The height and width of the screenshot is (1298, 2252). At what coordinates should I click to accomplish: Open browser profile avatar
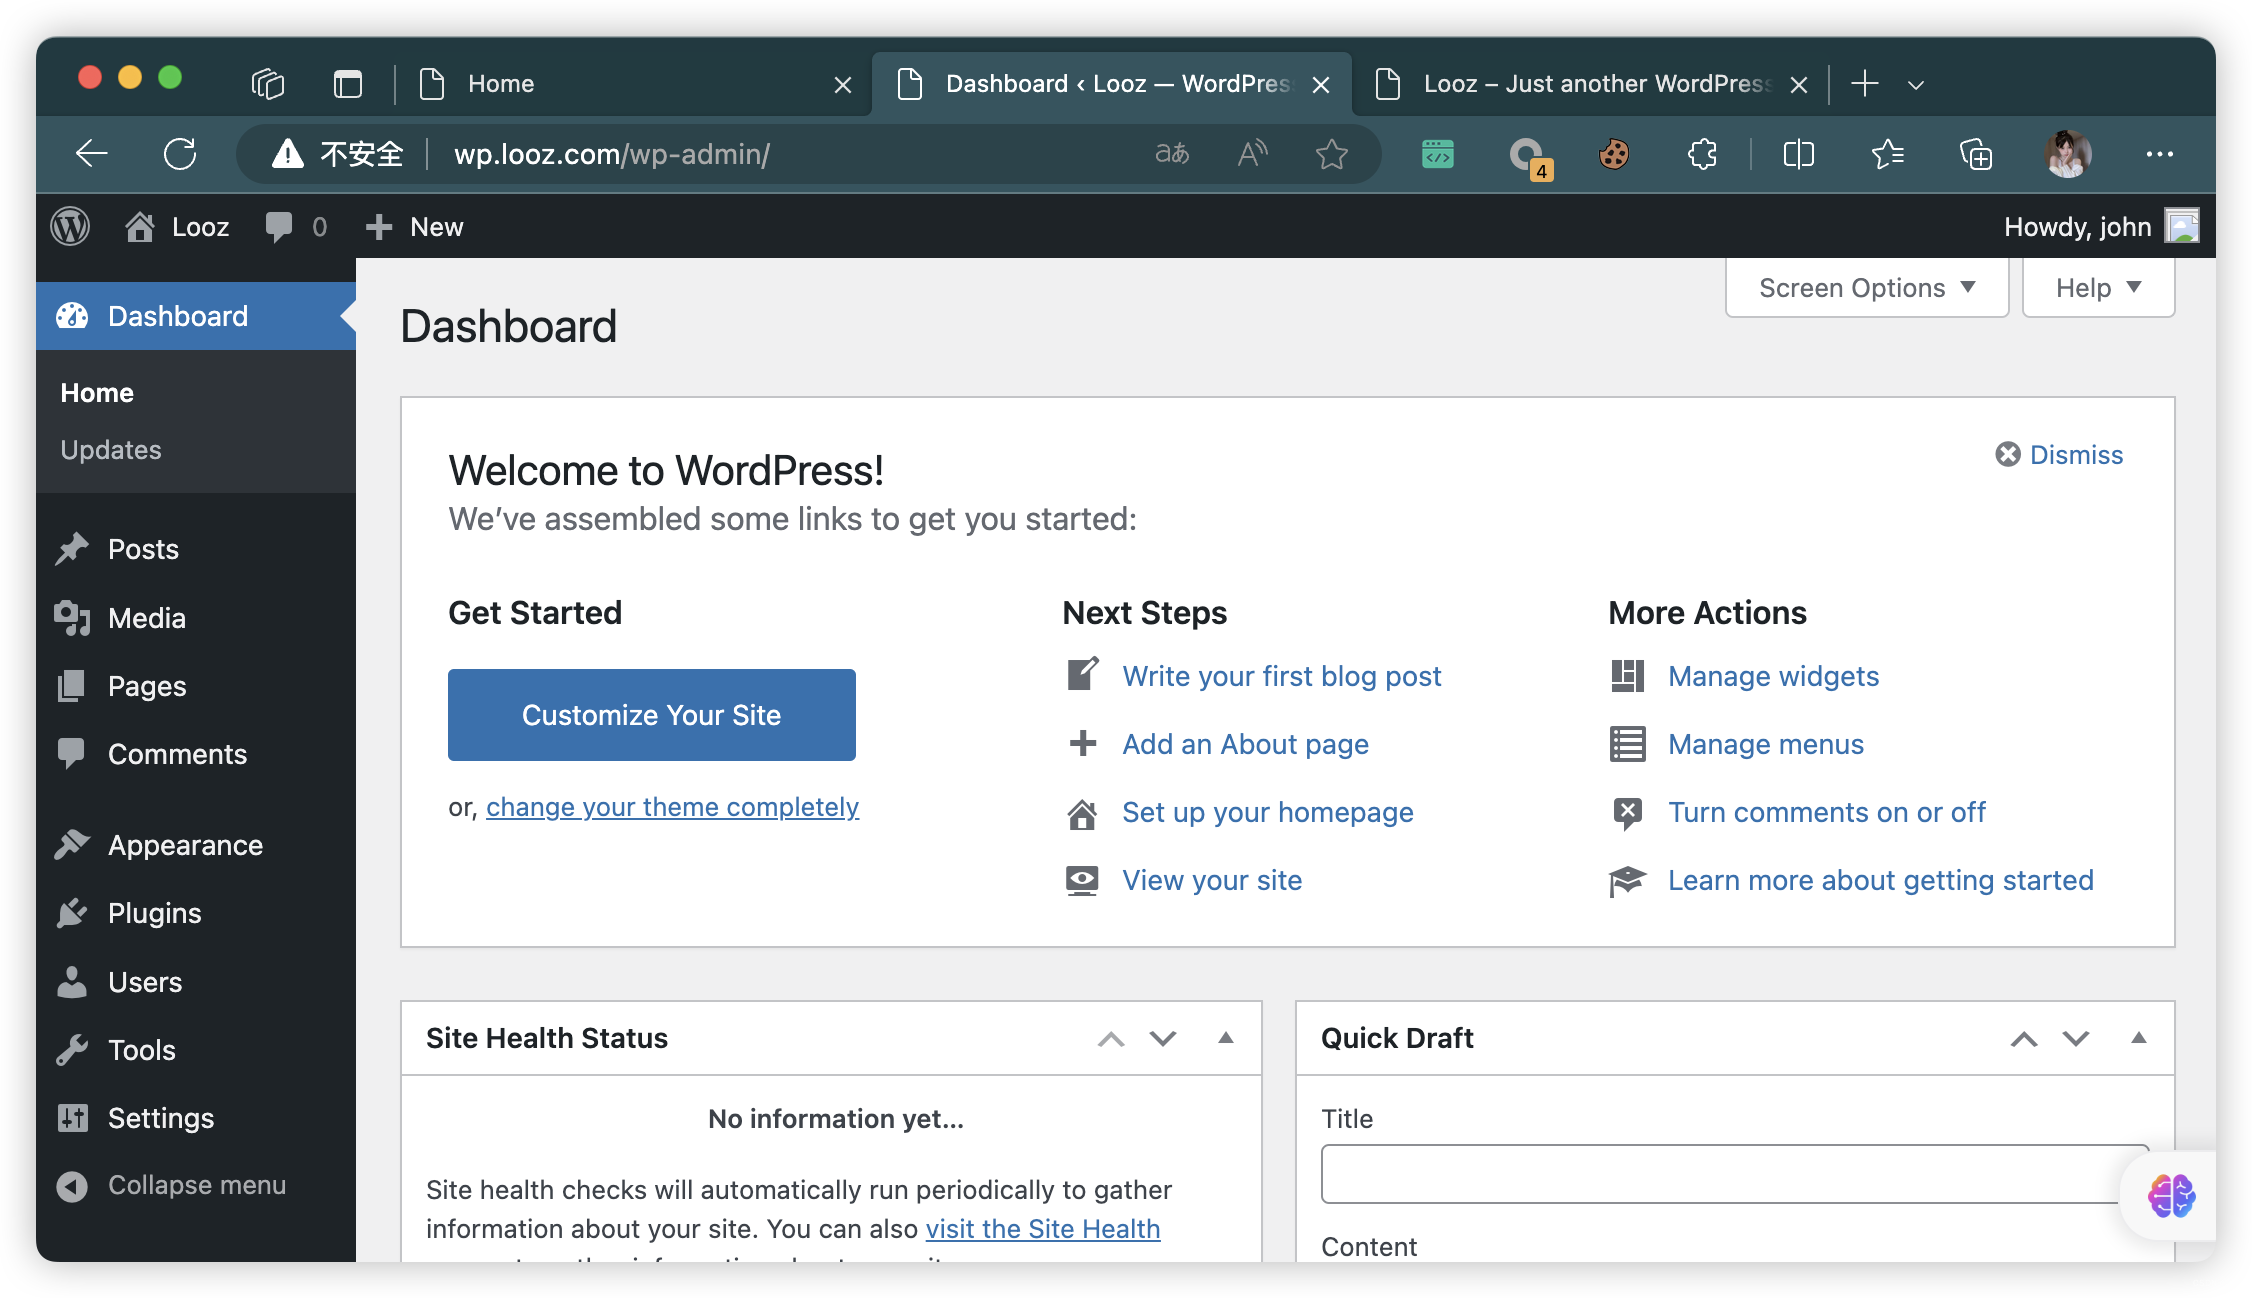coord(2067,154)
